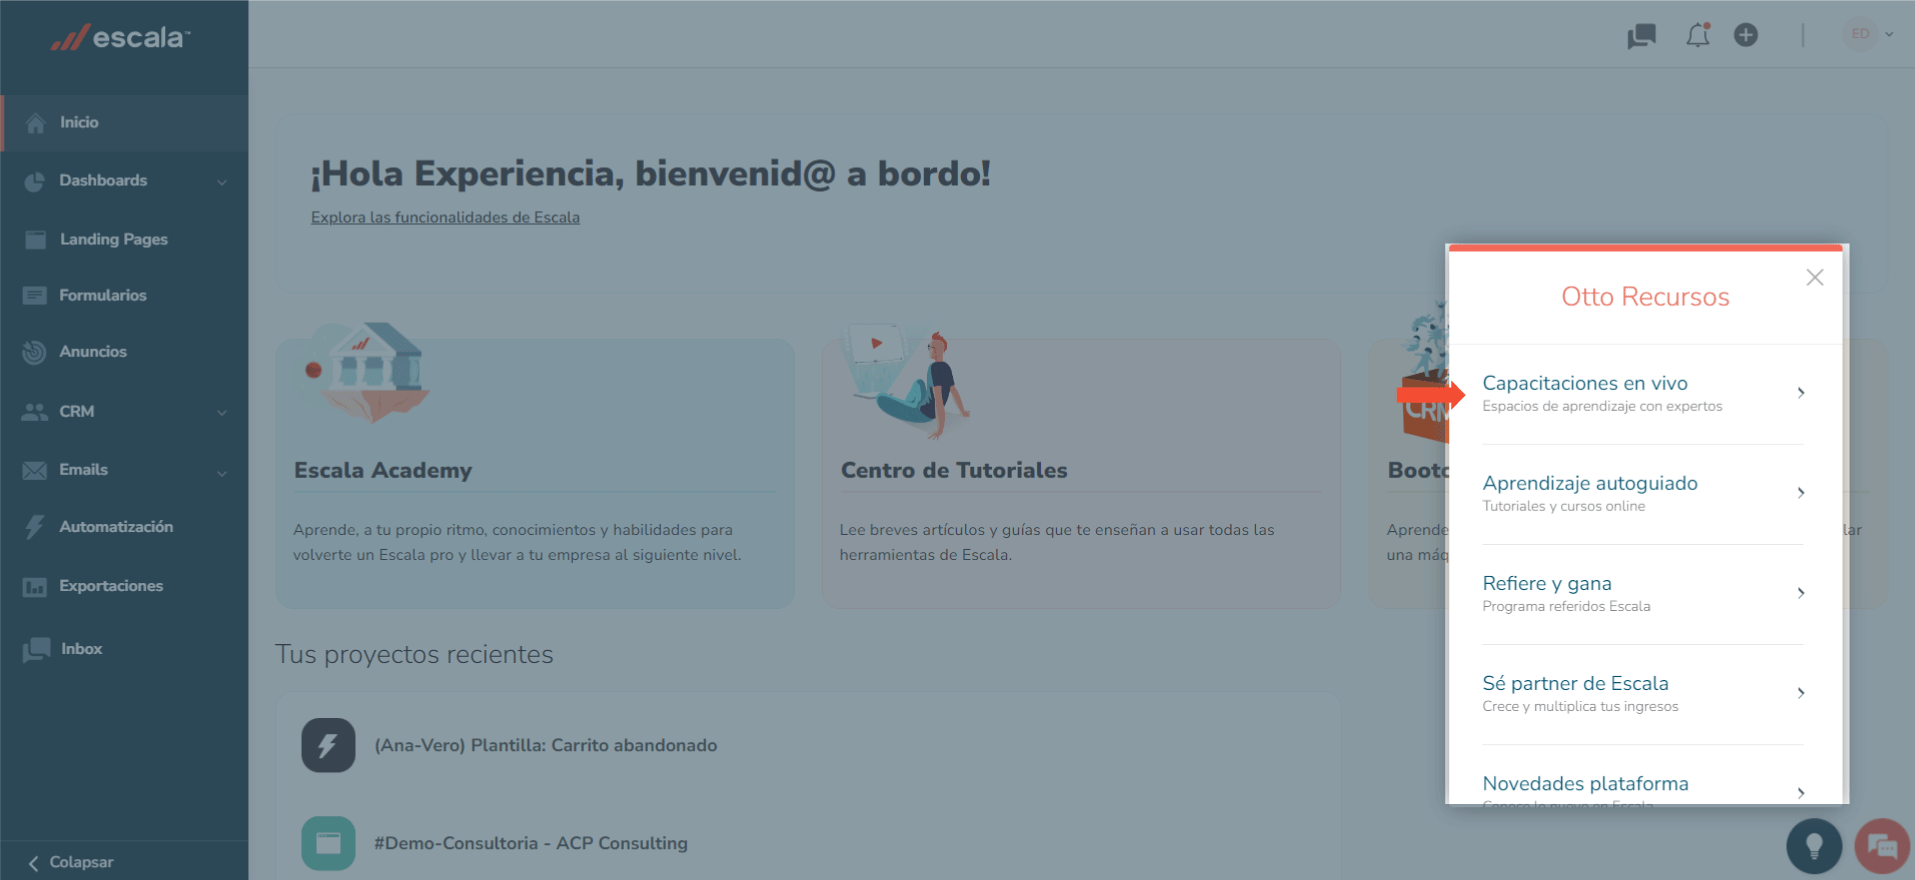Click chevron next to Sé partner de Escala
Screen dimensions: 1915x880
(x=1801, y=693)
